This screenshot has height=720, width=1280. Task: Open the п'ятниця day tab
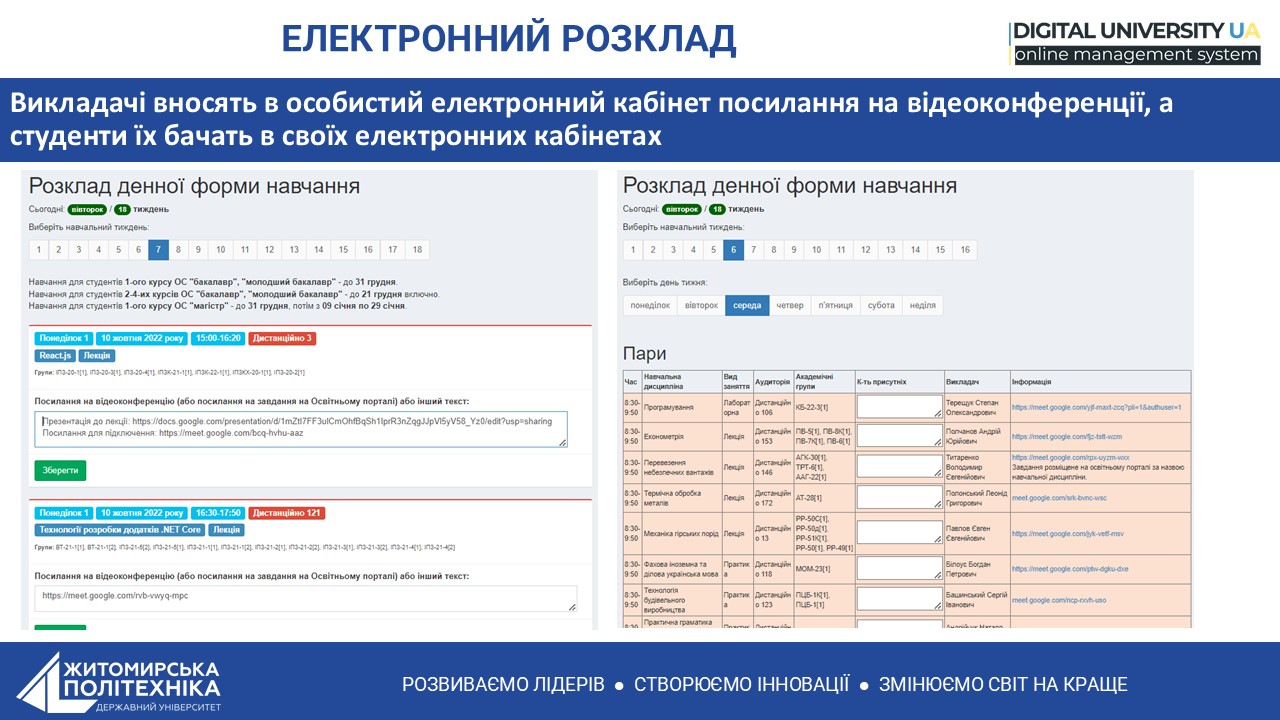click(x=834, y=306)
